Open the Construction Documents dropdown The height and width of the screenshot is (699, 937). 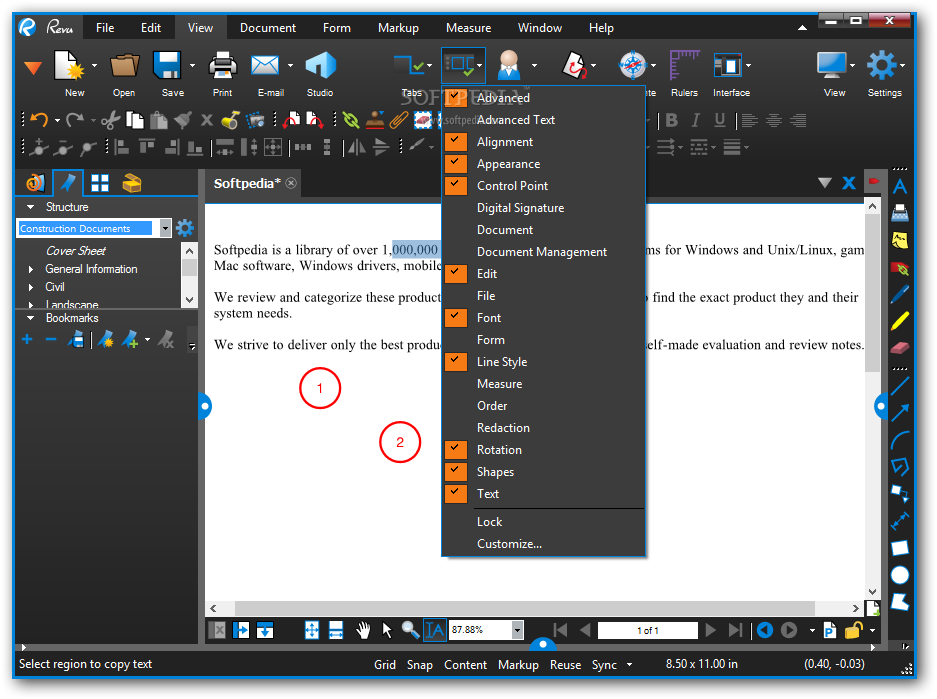[165, 228]
